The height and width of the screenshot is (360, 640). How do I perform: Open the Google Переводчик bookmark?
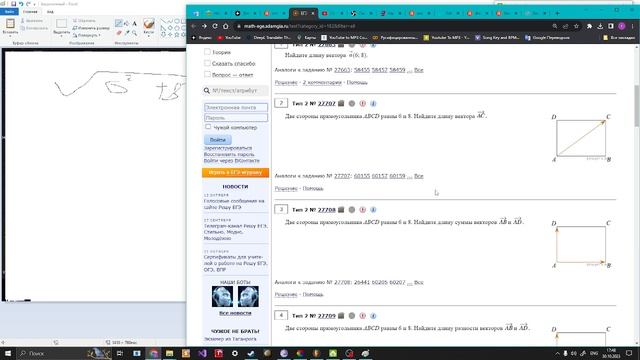tap(547, 38)
